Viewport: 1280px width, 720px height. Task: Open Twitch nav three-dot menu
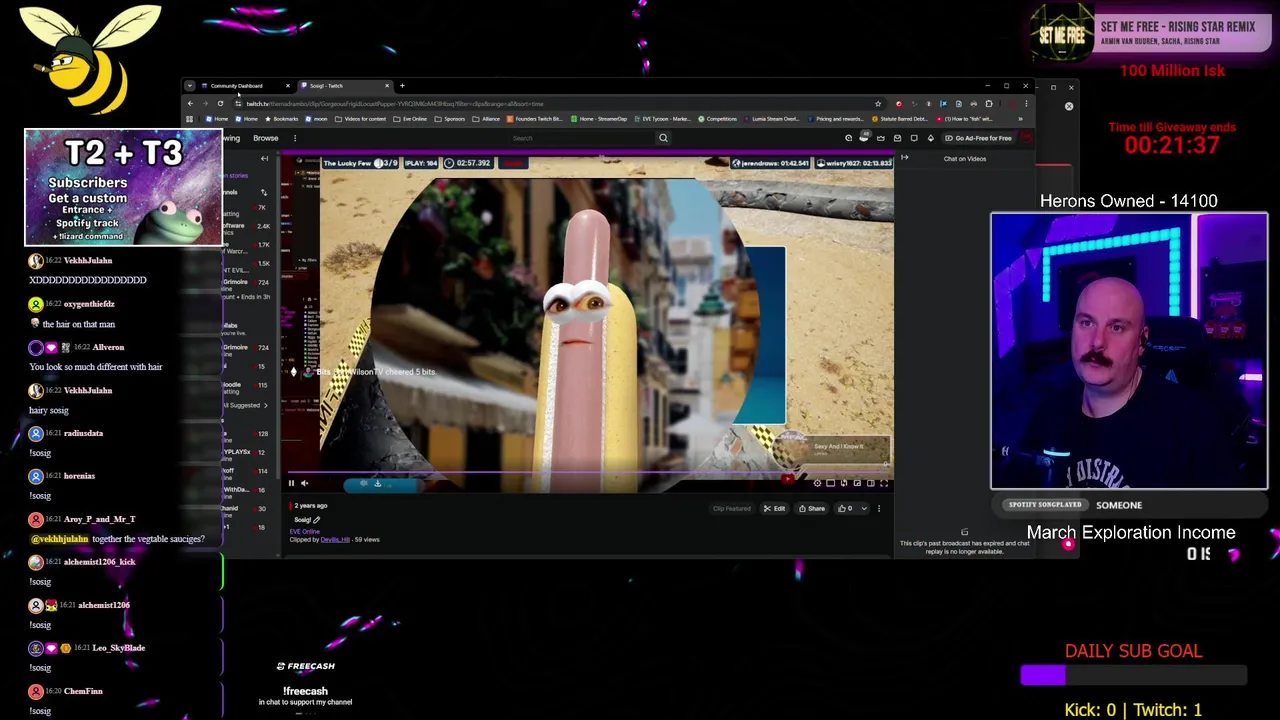click(x=295, y=138)
